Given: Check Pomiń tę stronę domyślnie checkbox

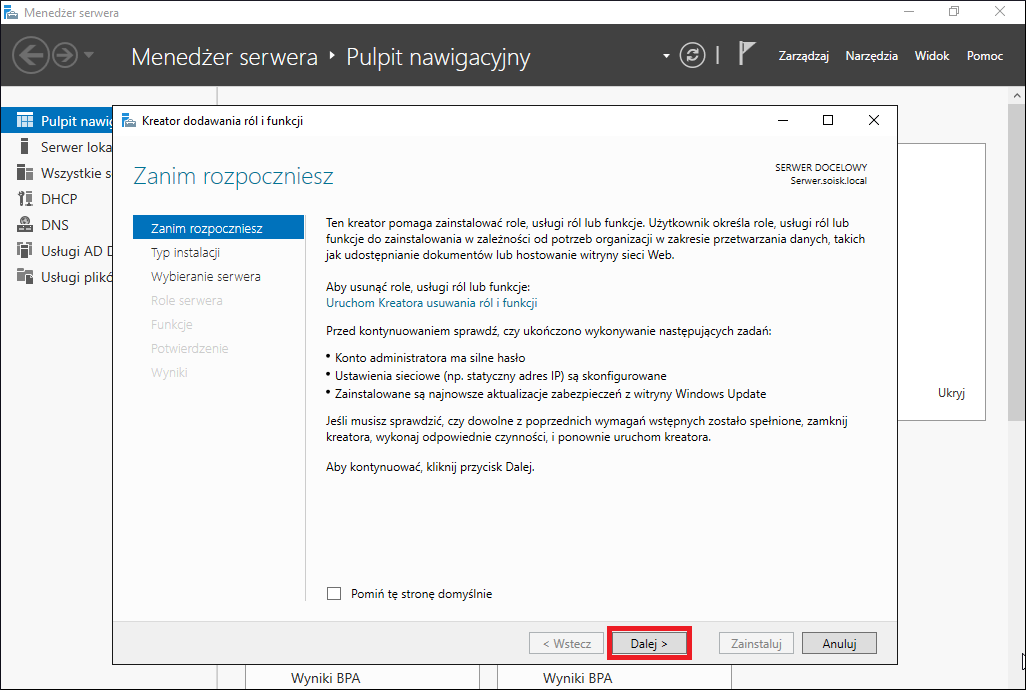Looking at the screenshot, I should [x=334, y=594].
